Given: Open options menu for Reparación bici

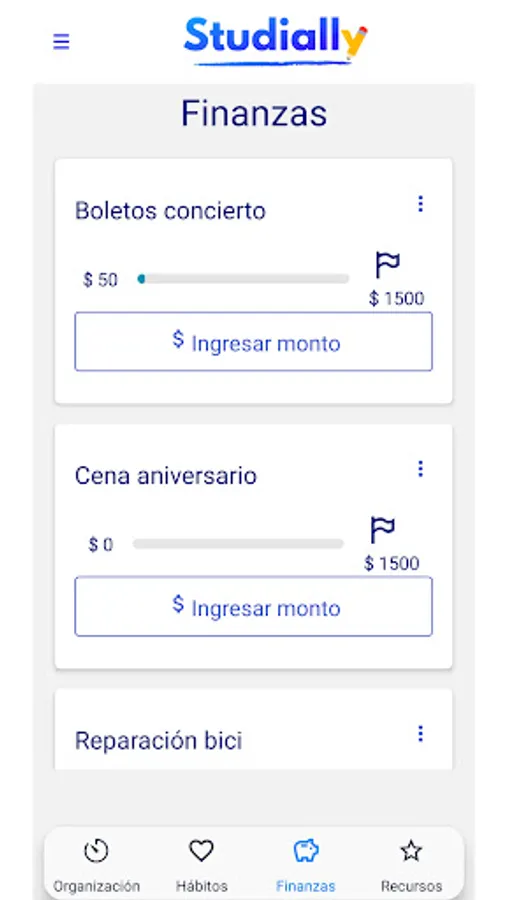Looking at the screenshot, I should 421,734.
